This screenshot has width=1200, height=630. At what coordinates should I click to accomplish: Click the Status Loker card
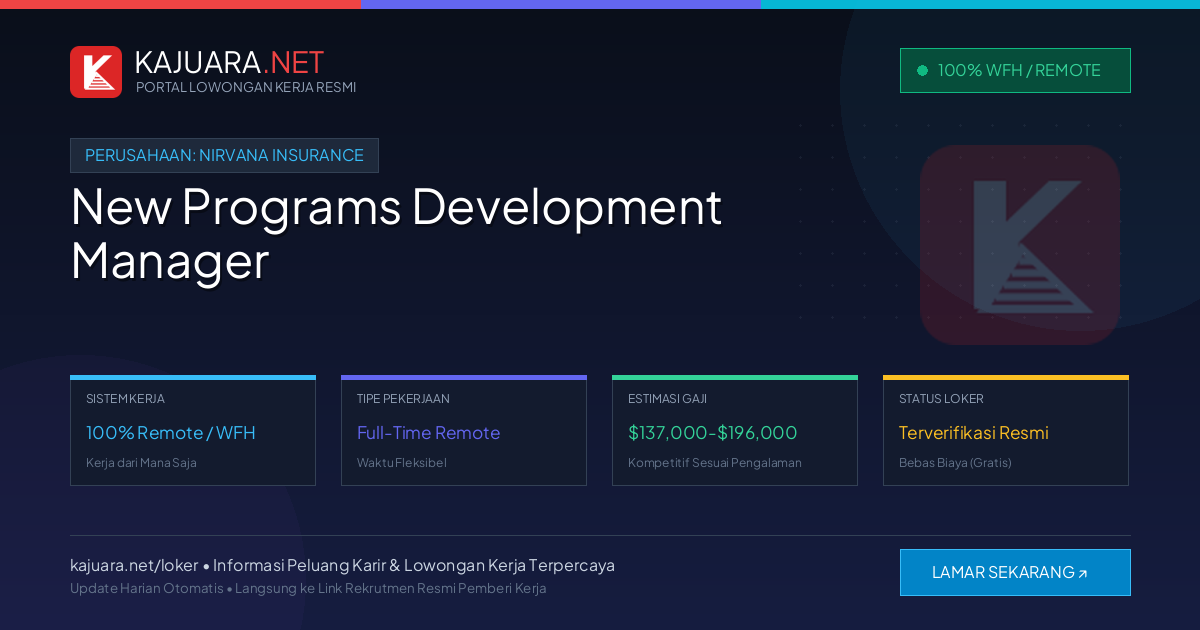(1006, 430)
